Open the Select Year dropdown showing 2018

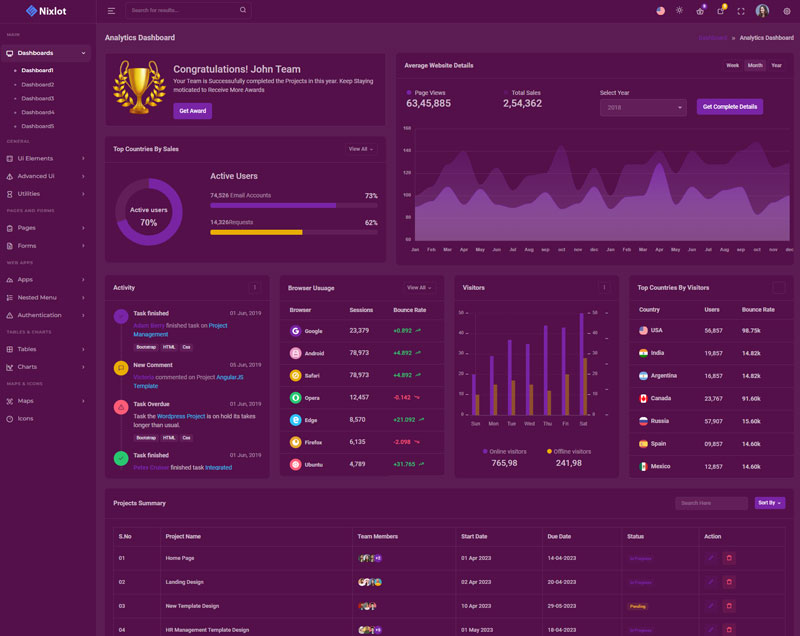(642, 107)
